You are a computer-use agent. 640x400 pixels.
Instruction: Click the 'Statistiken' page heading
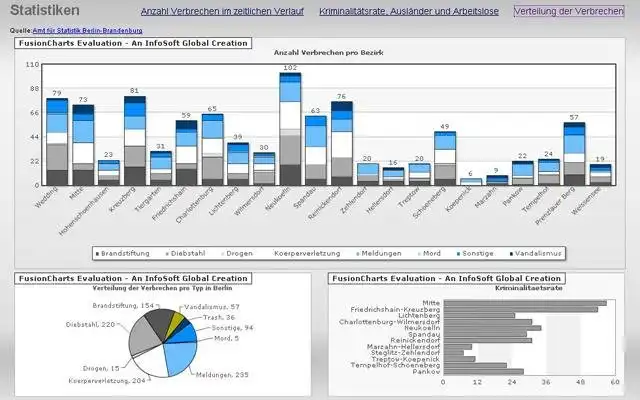point(45,11)
